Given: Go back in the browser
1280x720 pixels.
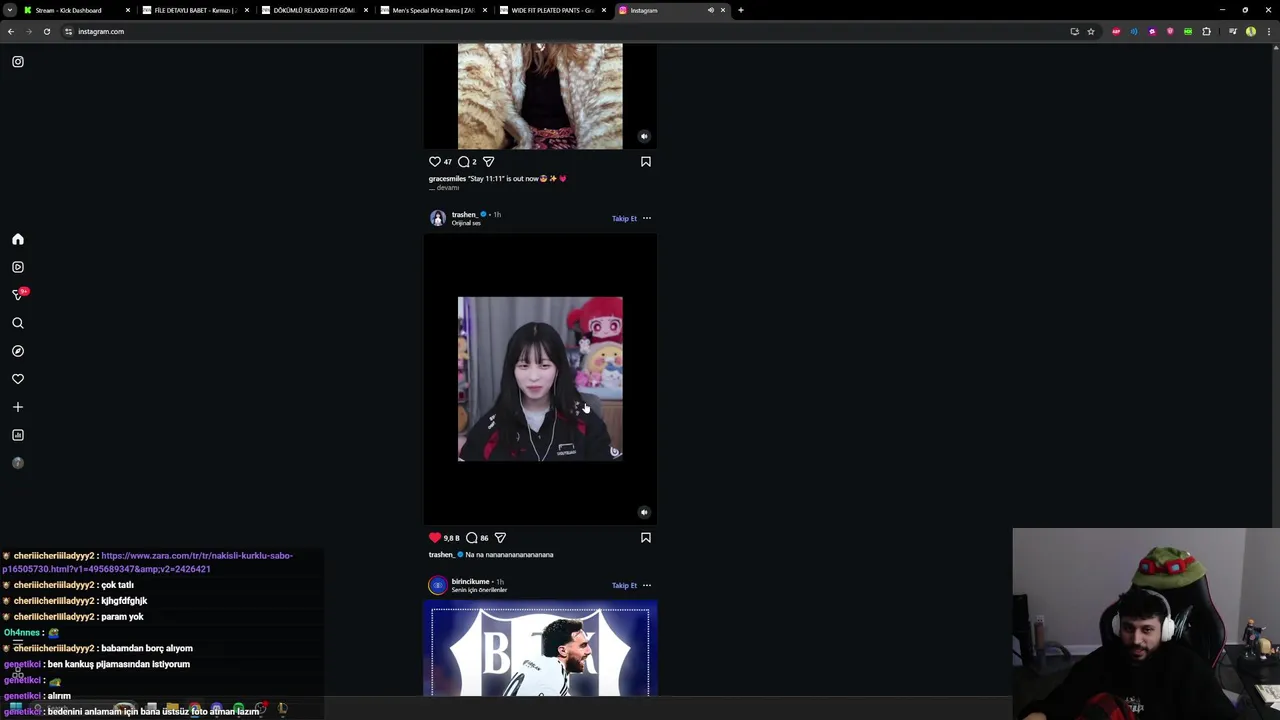Looking at the screenshot, I should pyautogui.click(x=11, y=31).
